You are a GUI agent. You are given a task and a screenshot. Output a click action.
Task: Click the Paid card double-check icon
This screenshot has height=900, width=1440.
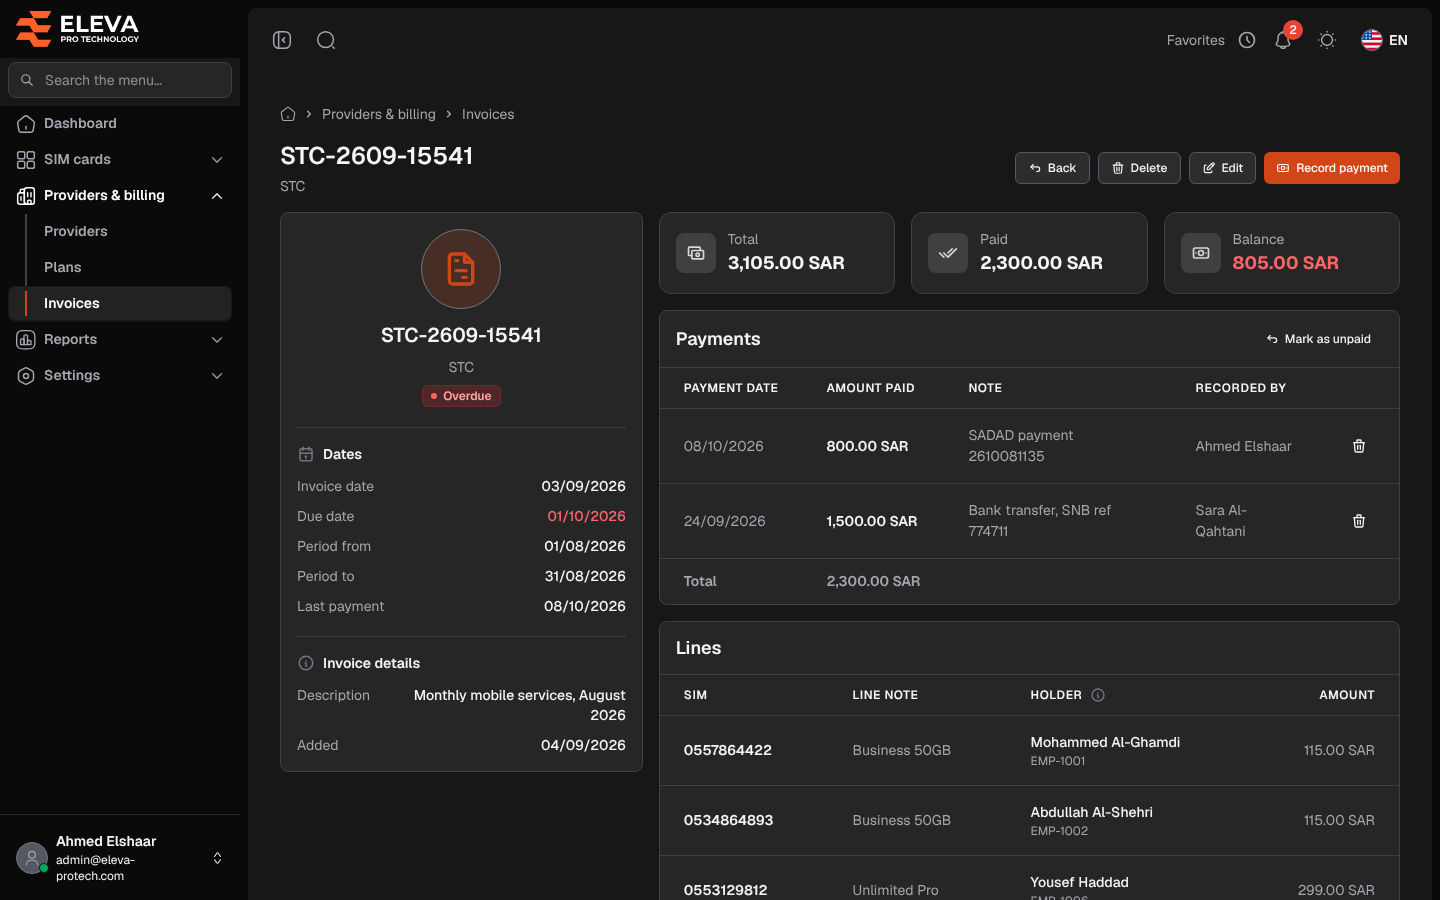click(948, 253)
